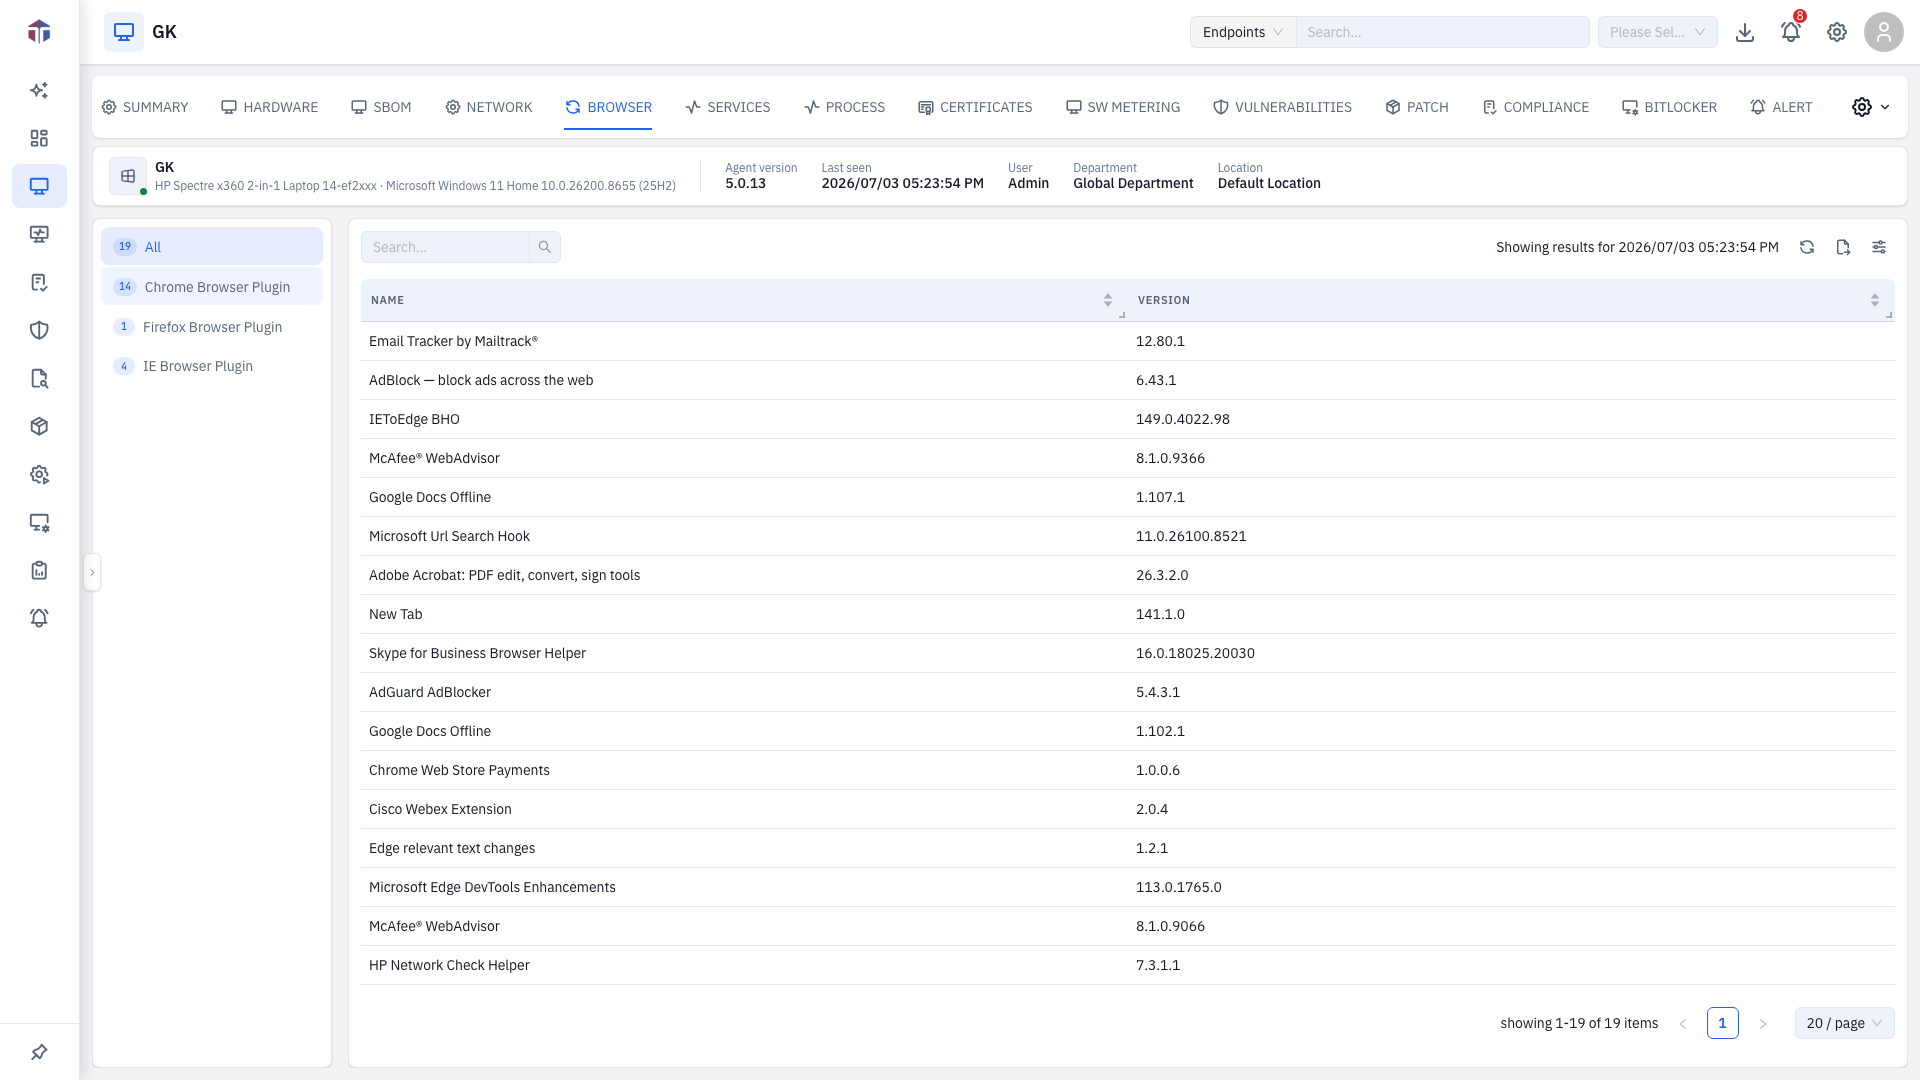Filter by All plugins

pyautogui.click(x=212, y=247)
